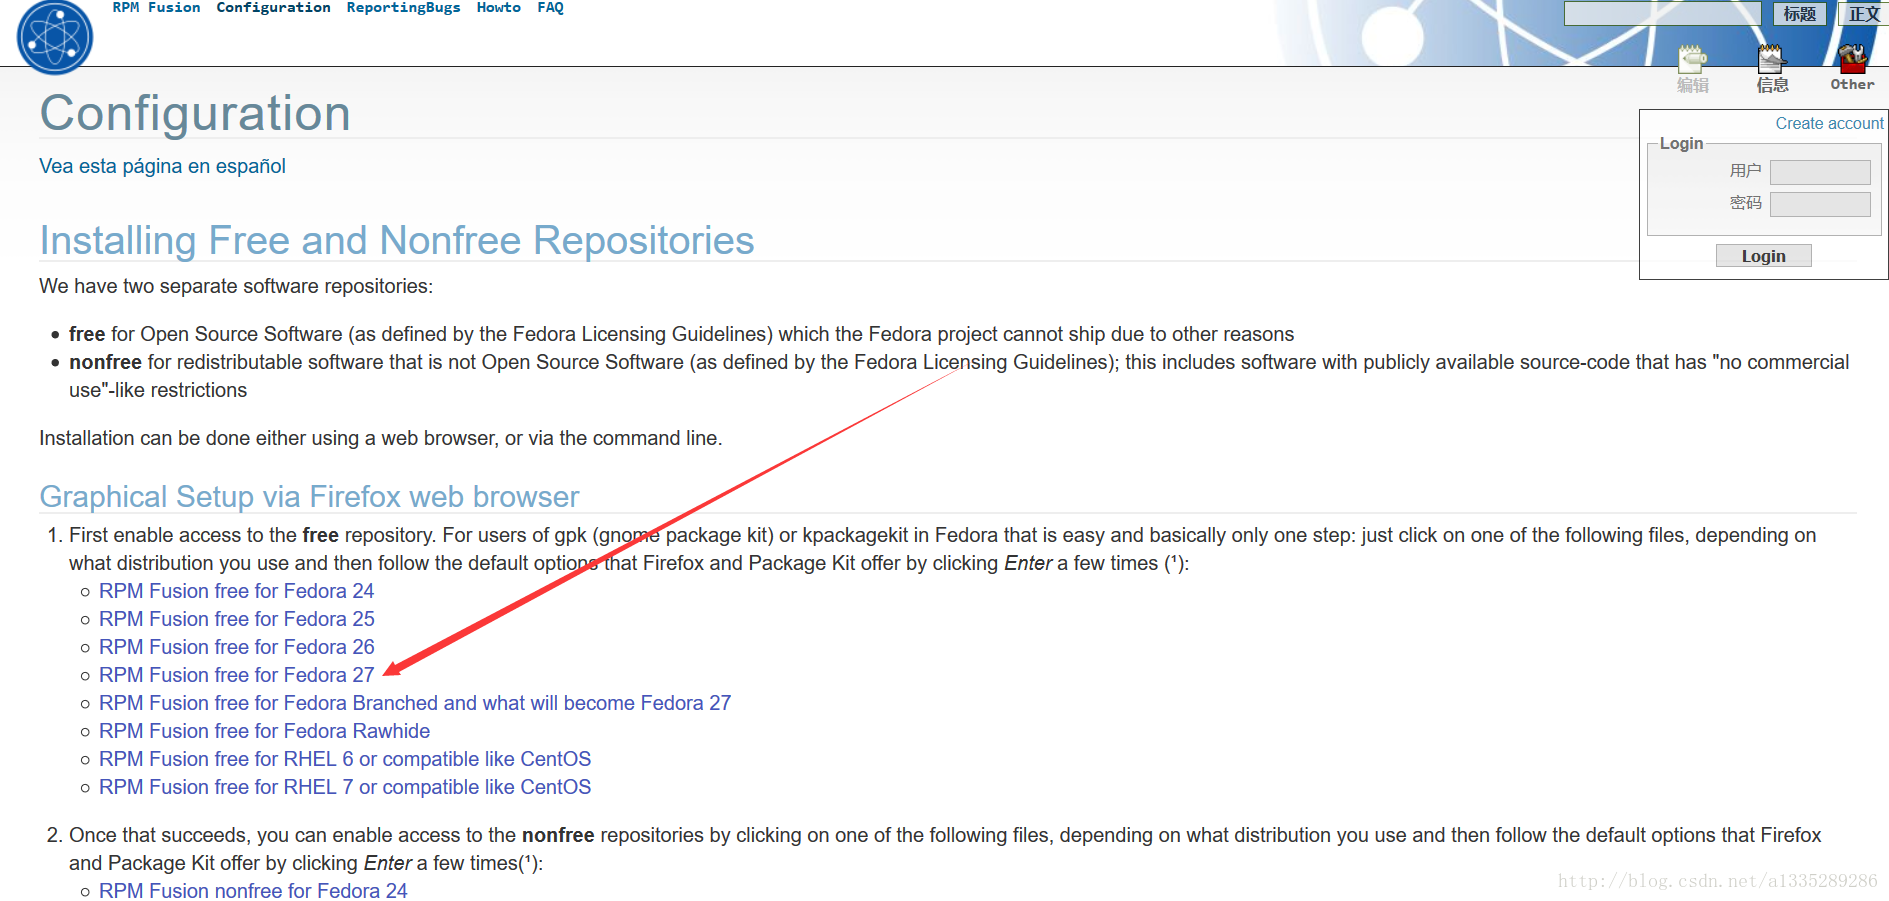Viewport: 1889px width, 901px height.
Task: Click the Login button
Action: pyautogui.click(x=1763, y=256)
